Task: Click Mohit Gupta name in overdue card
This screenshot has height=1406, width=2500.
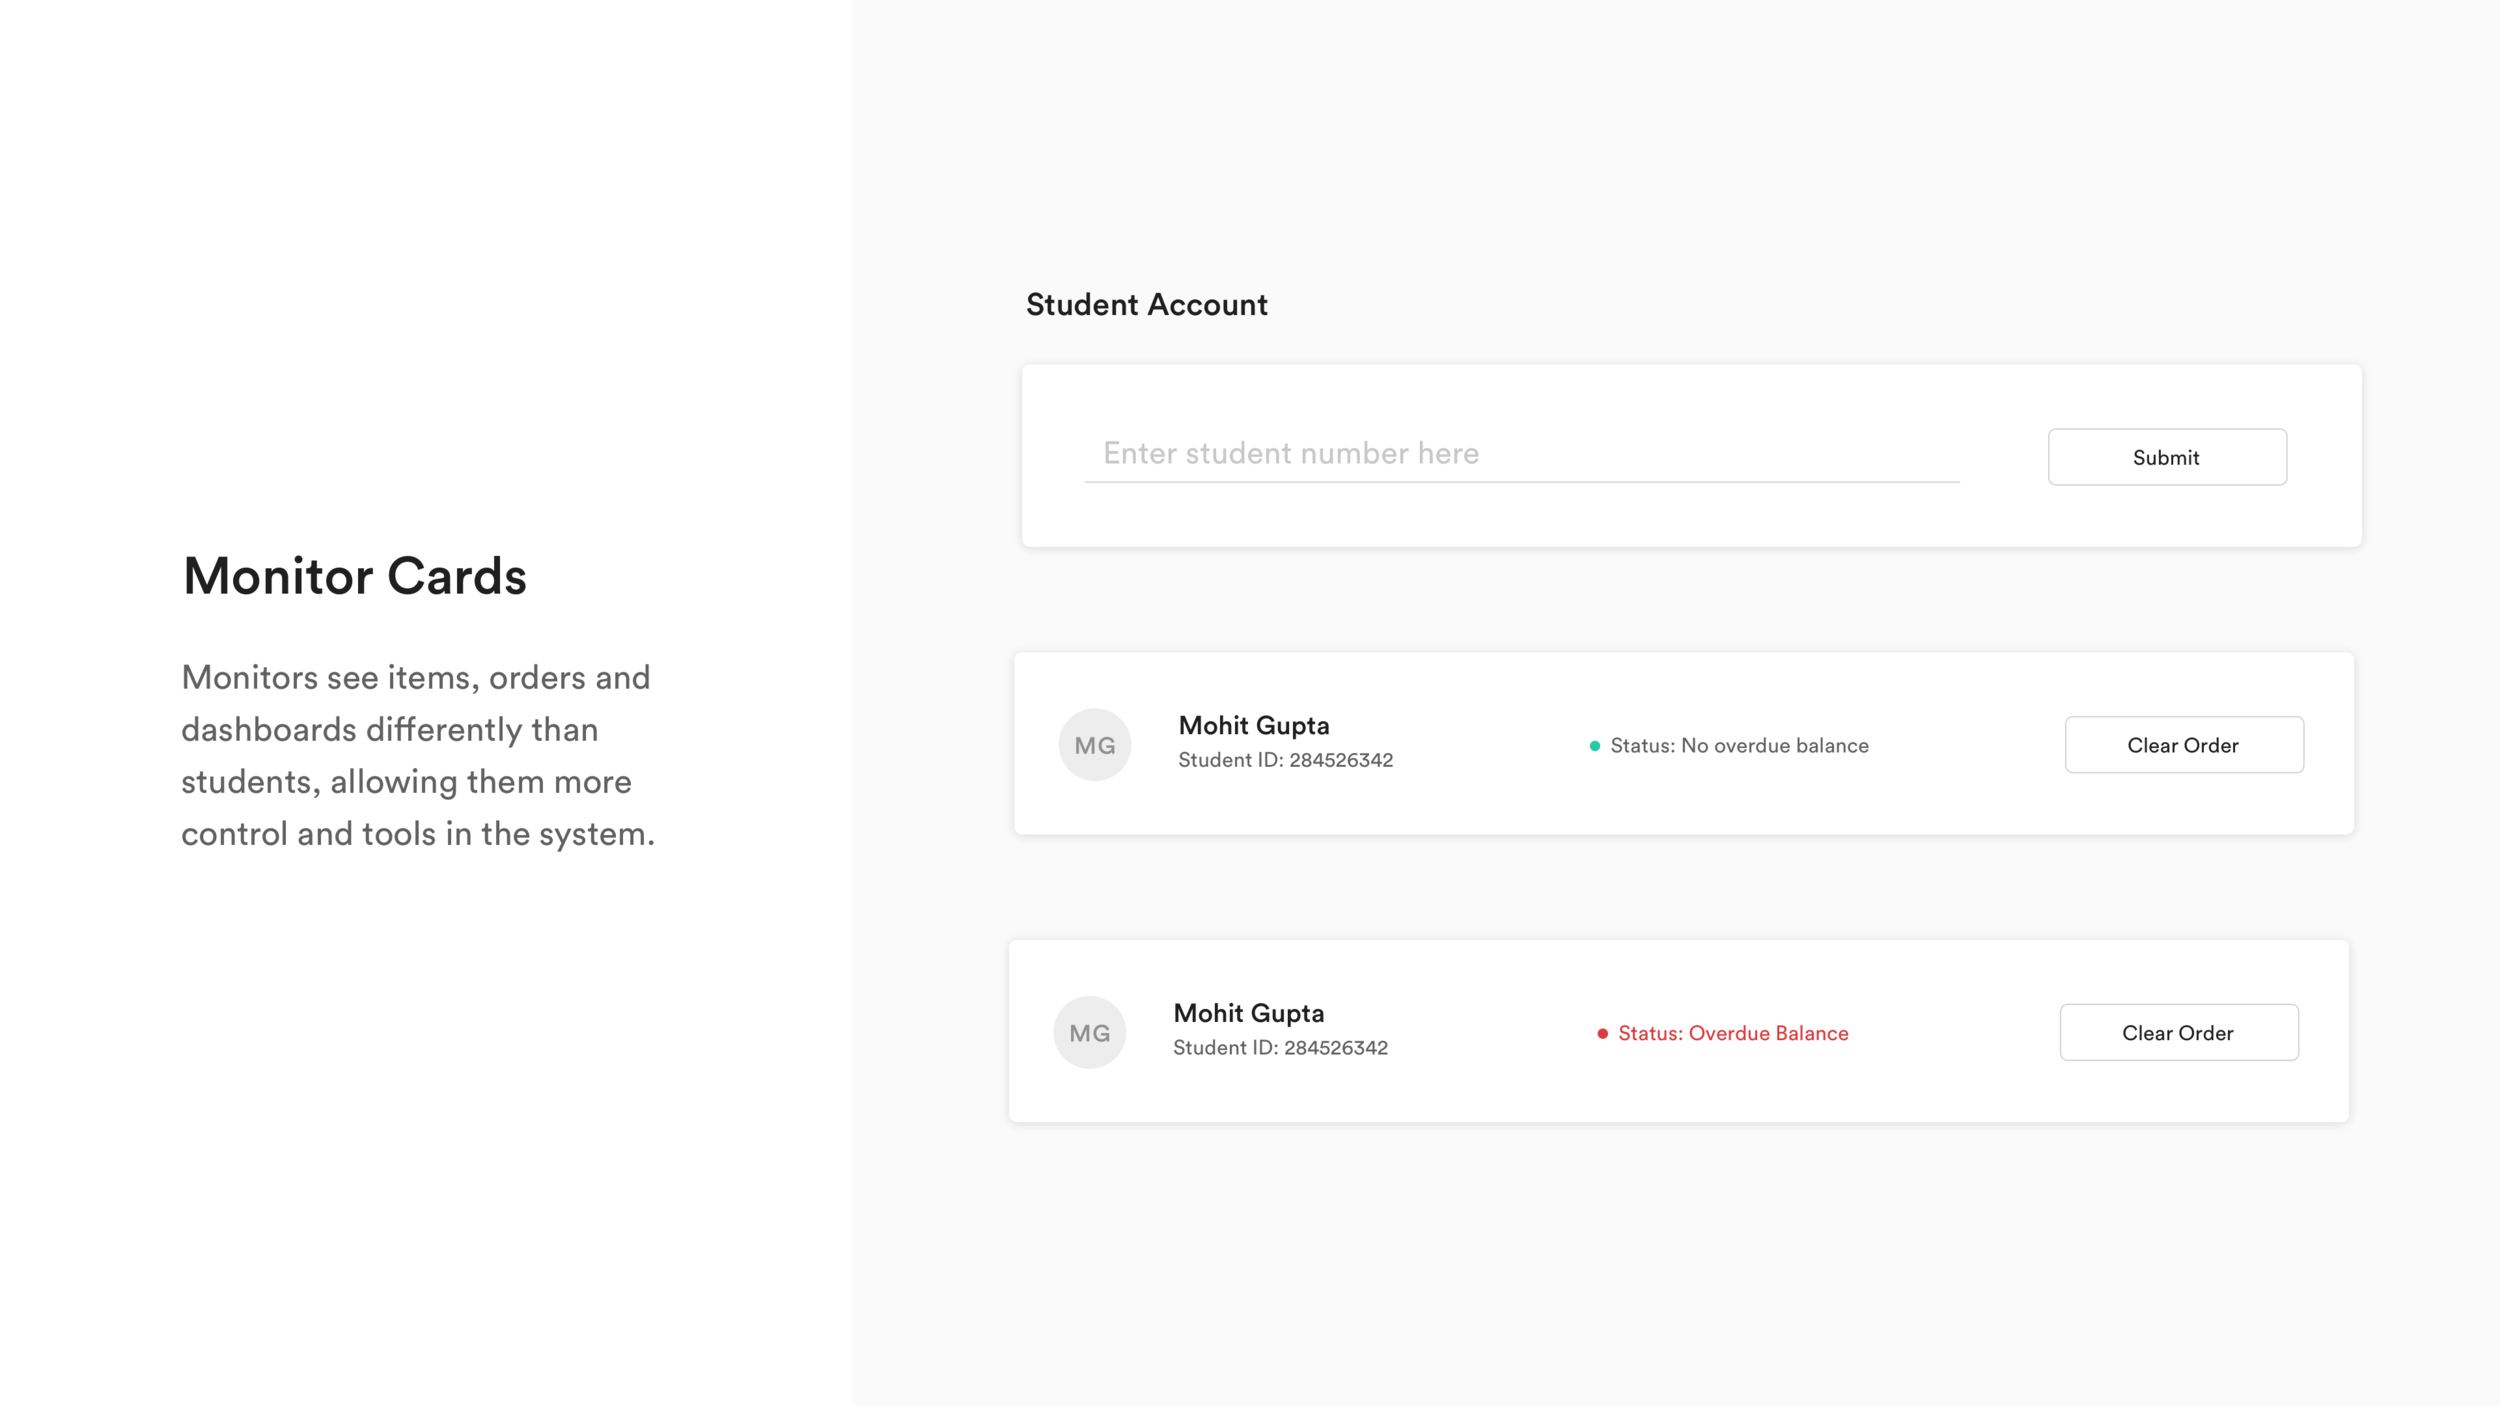Action: point(1249,1014)
